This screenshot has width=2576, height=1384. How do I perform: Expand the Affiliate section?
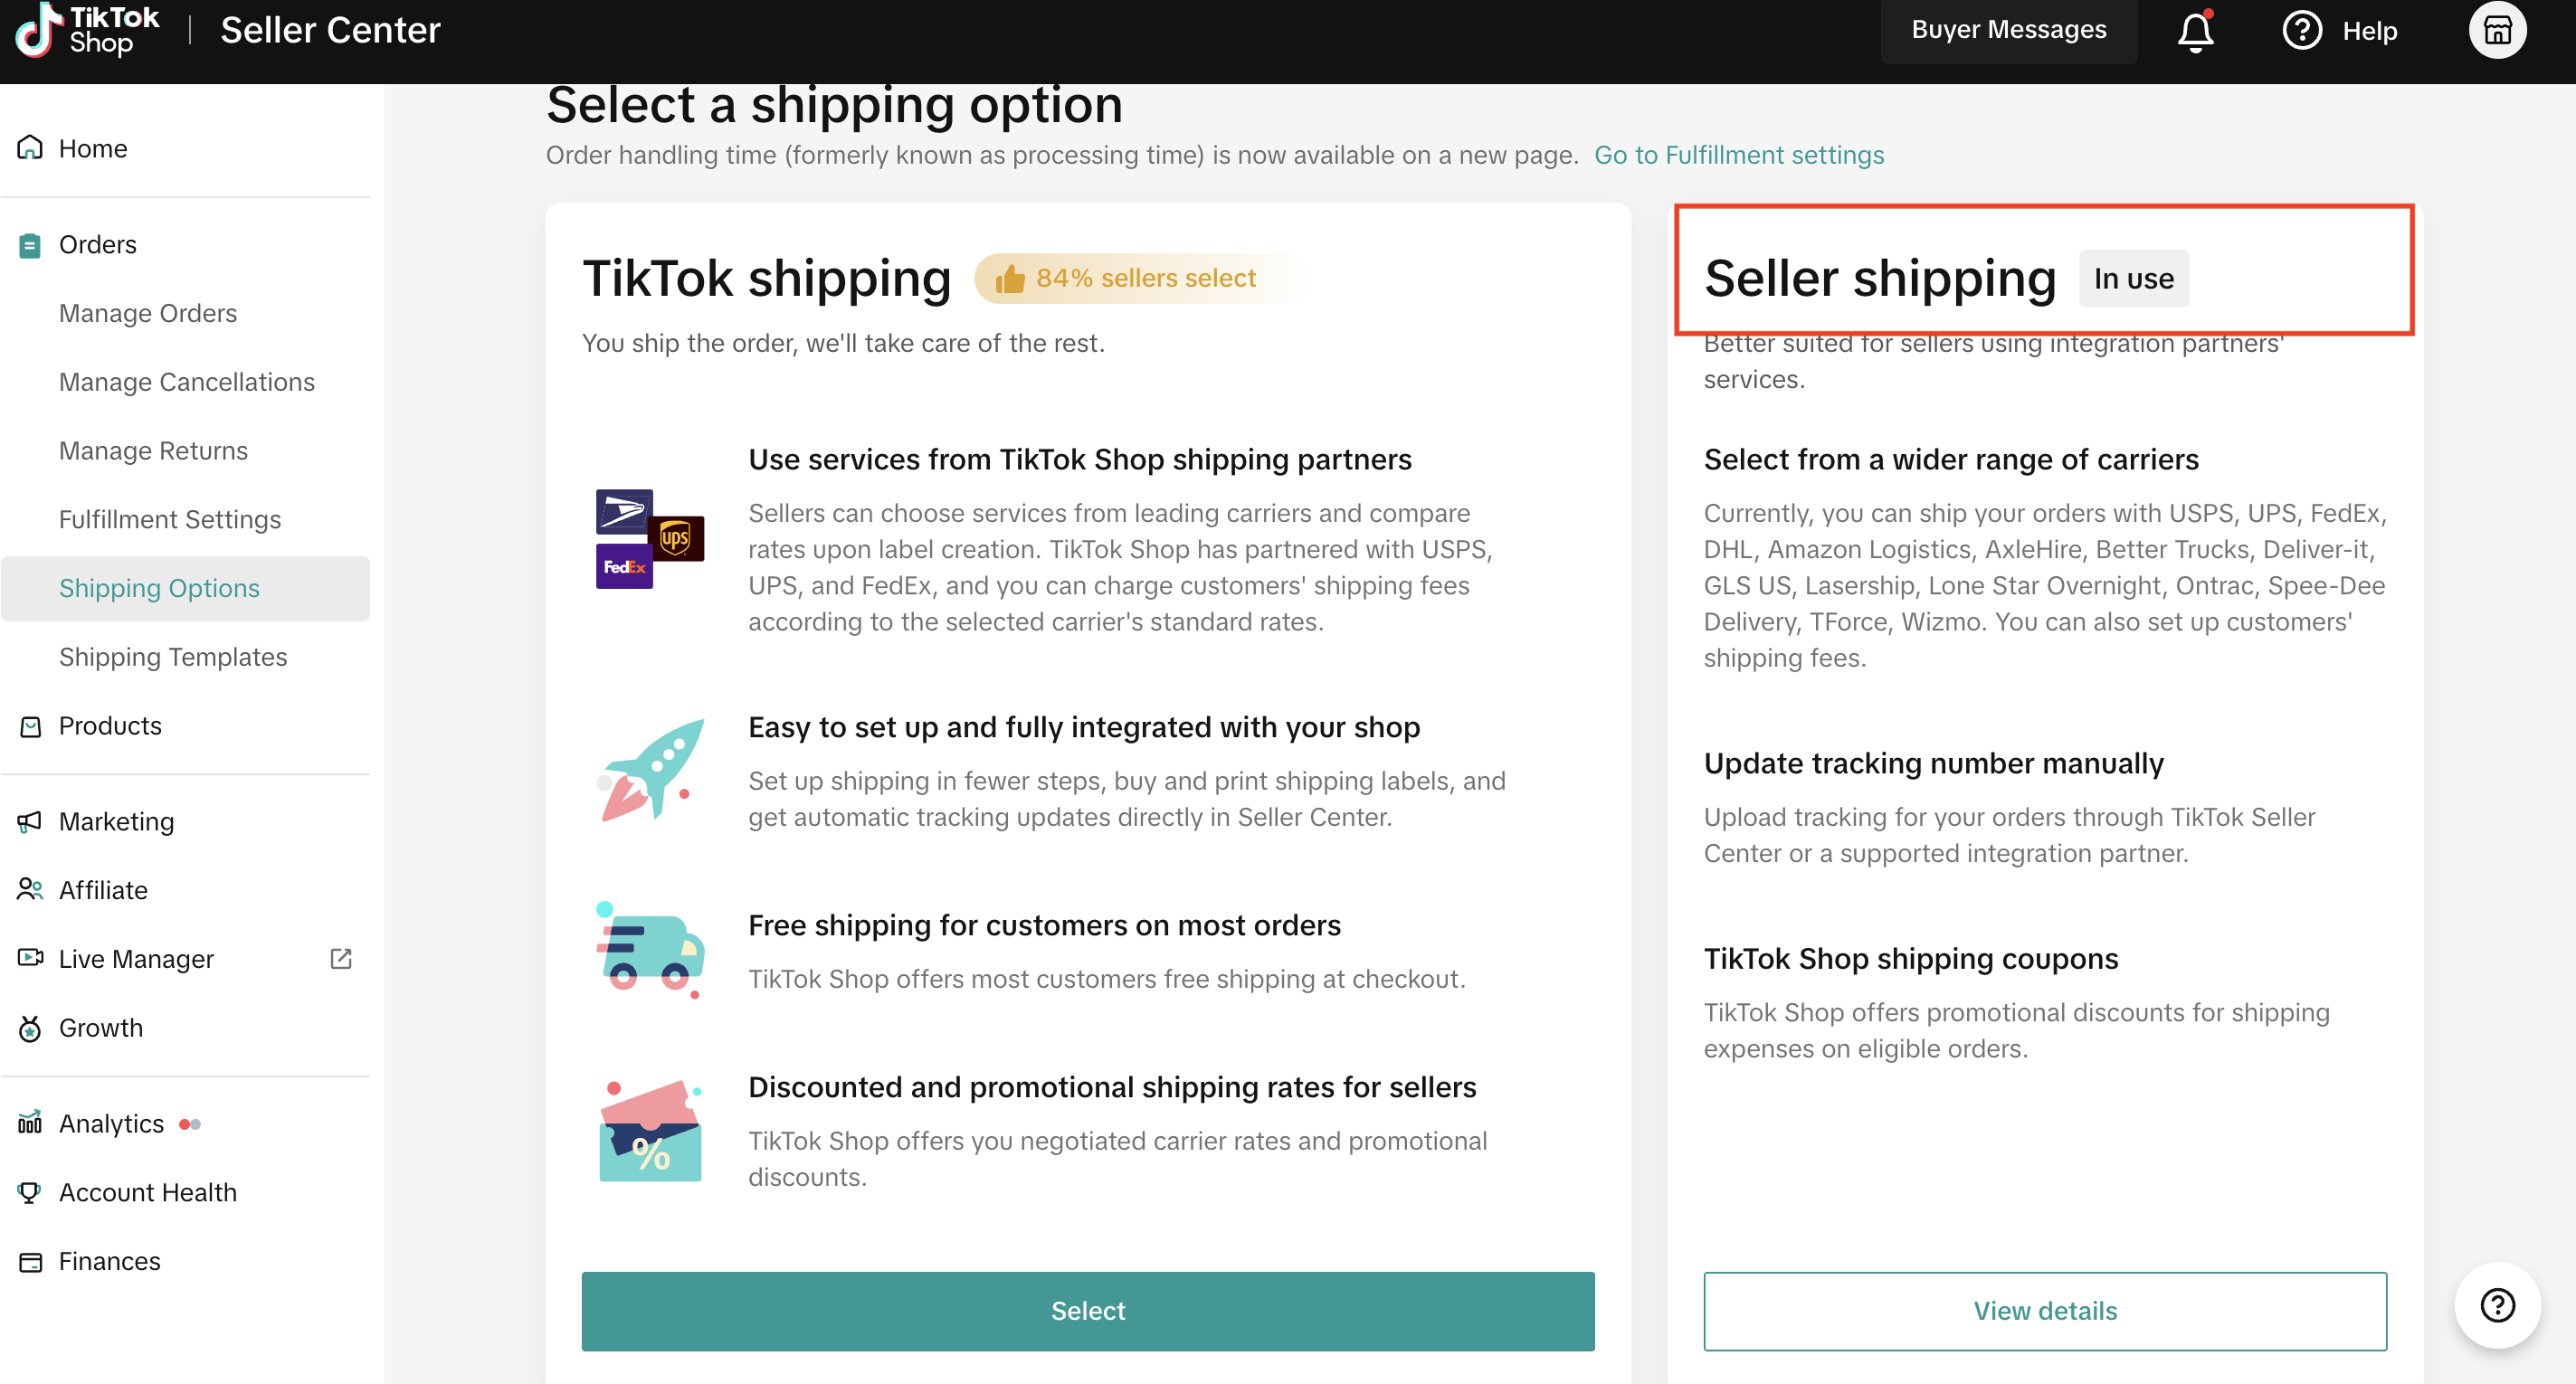[103, 890]
